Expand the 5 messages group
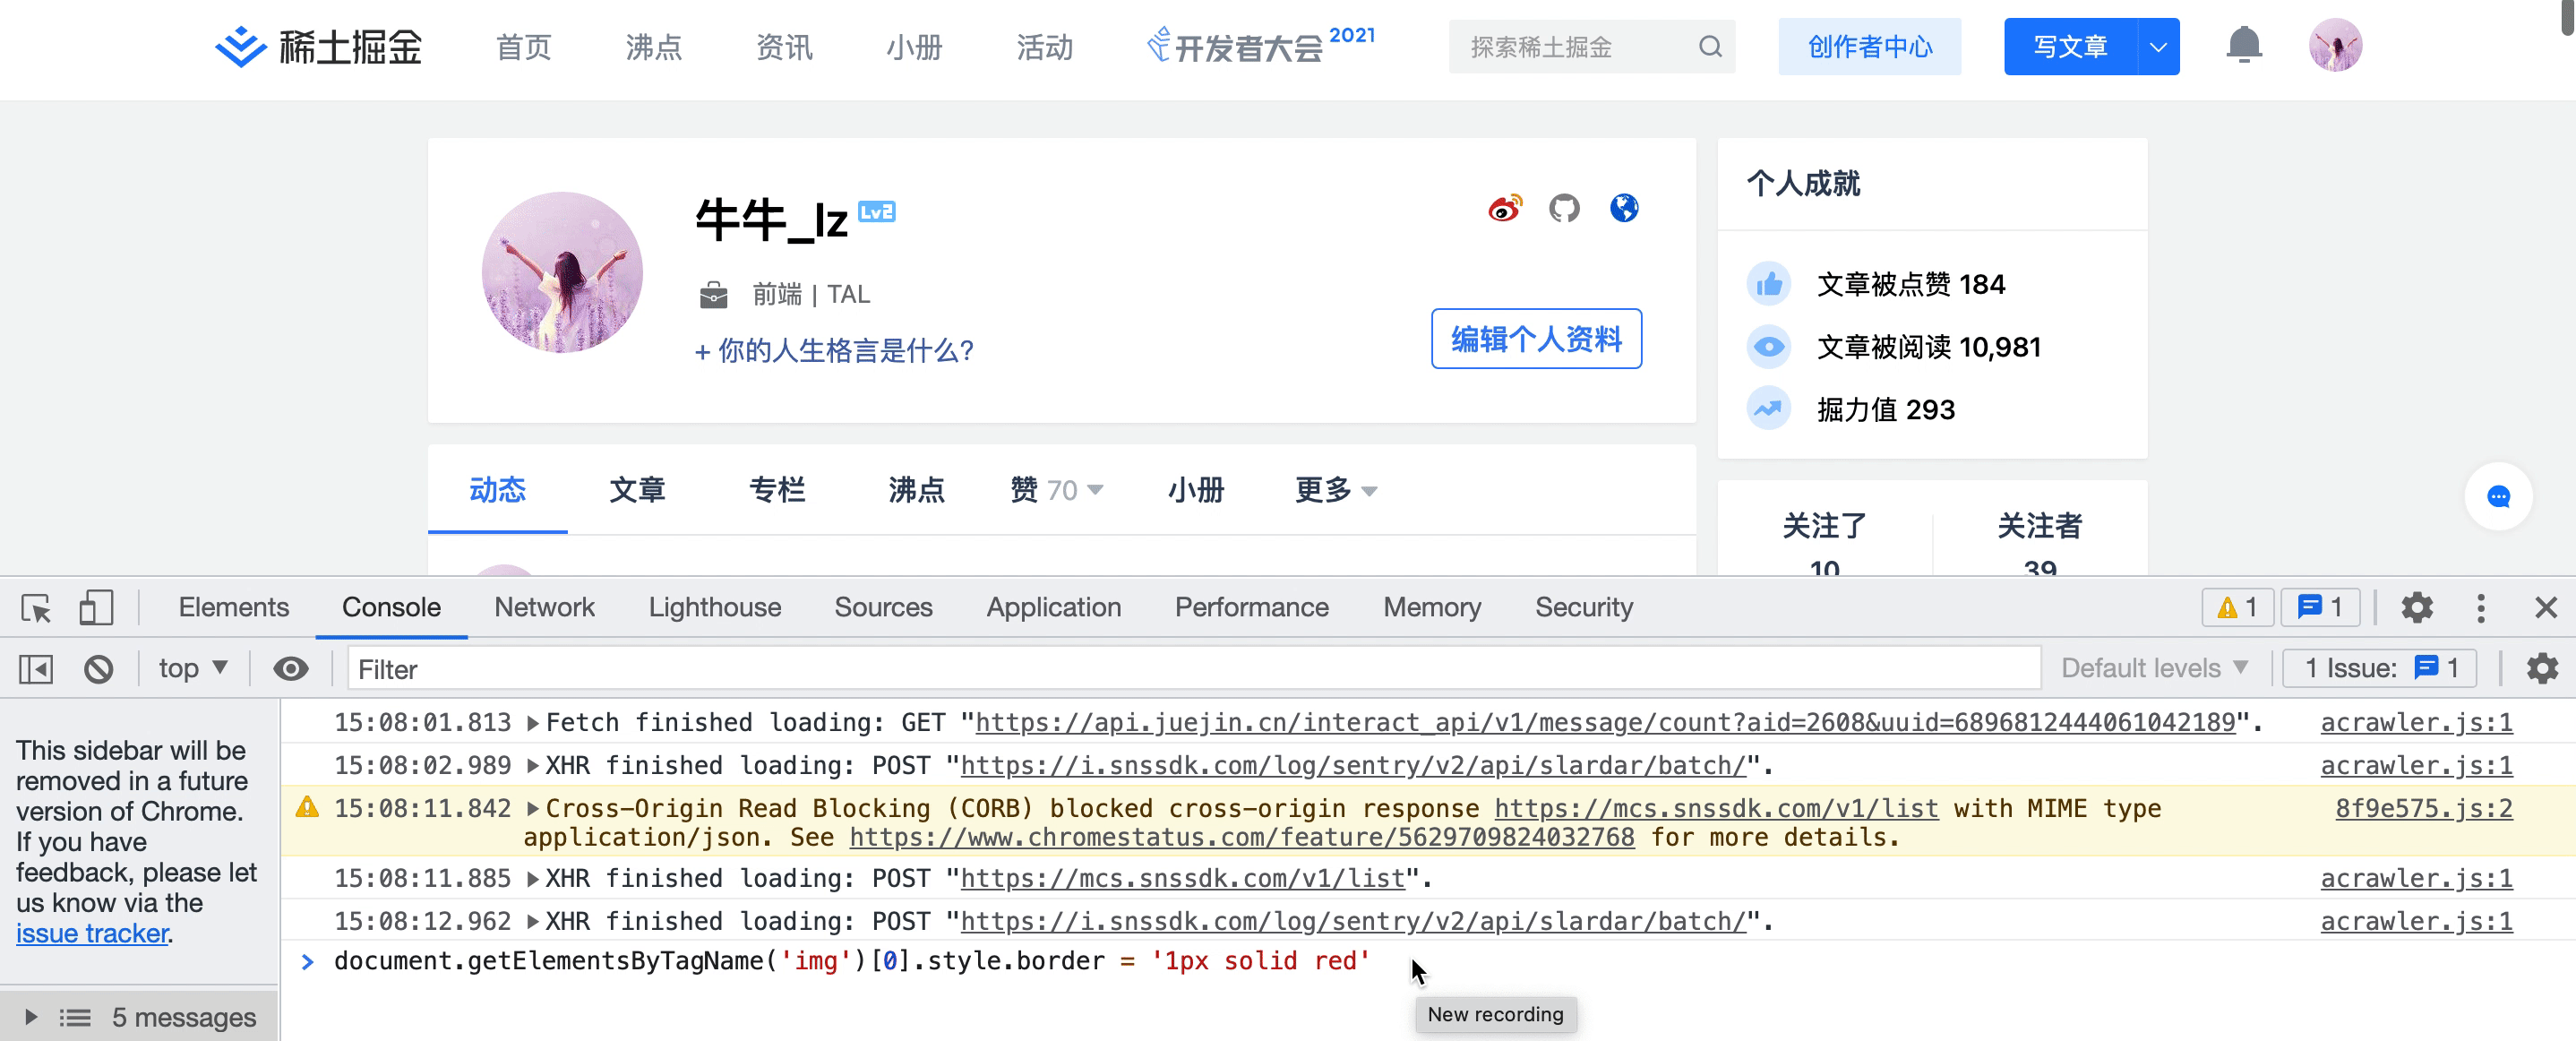 pos(31,1017)
